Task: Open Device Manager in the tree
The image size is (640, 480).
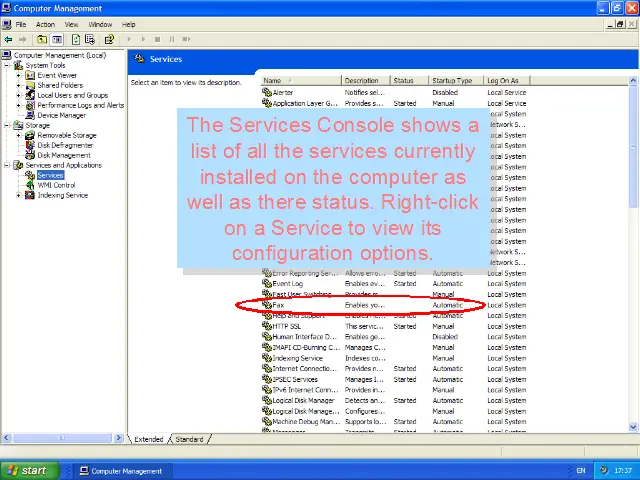Action: tap(61, 115)
